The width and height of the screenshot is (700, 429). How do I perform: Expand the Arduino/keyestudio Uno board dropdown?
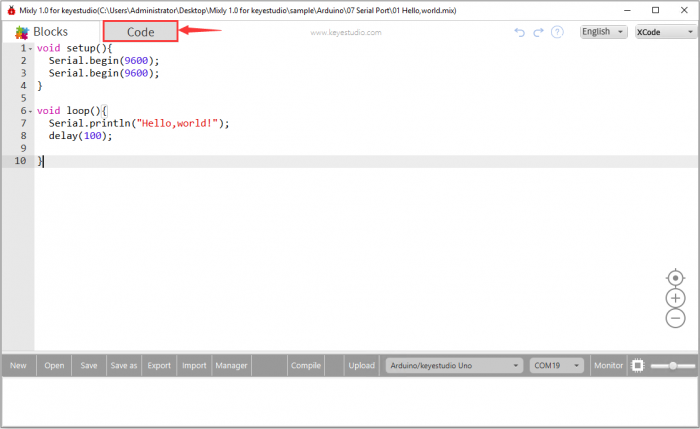[454, 366]
